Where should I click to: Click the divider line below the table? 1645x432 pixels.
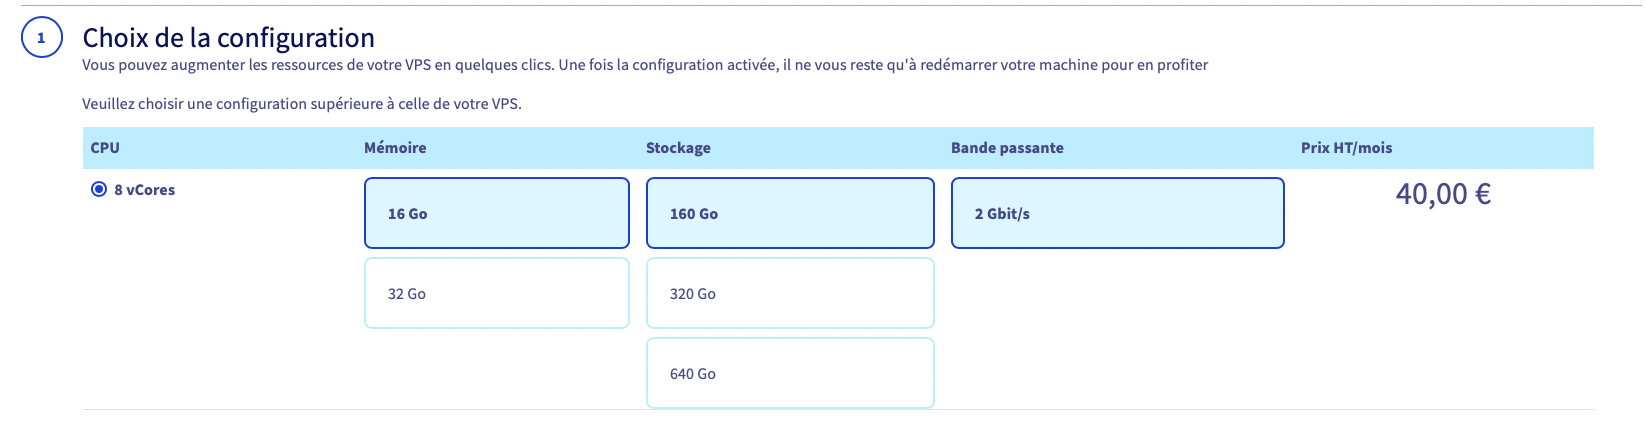[838, 410]
